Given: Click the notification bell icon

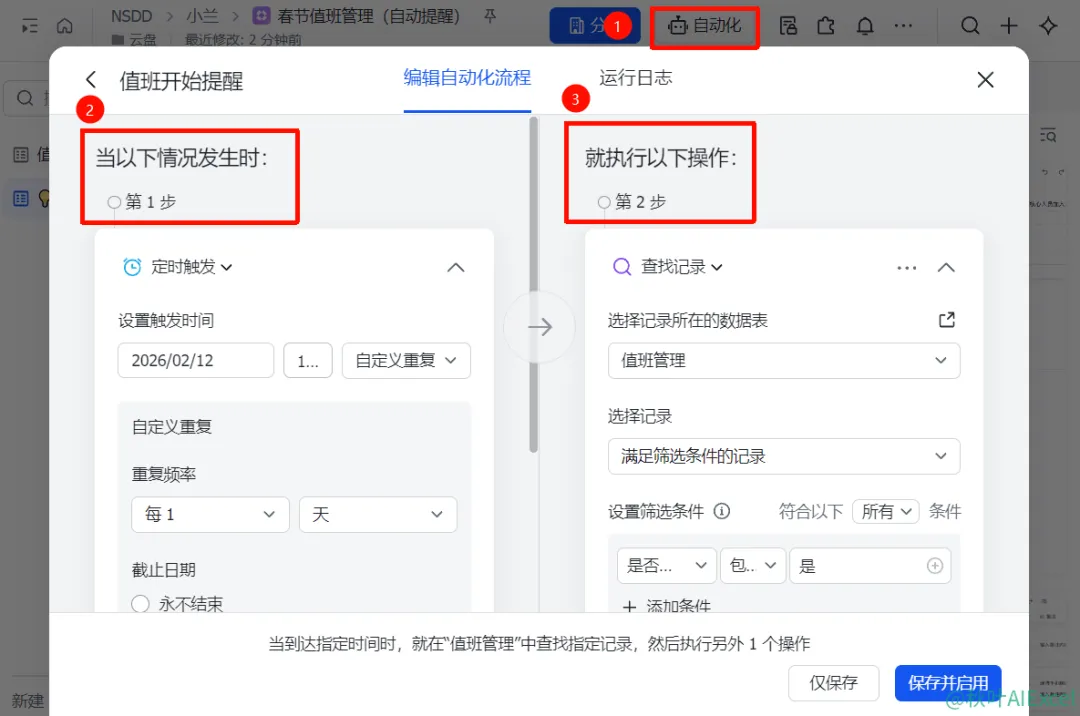Looking at the screenshot, I should [864, 26].
